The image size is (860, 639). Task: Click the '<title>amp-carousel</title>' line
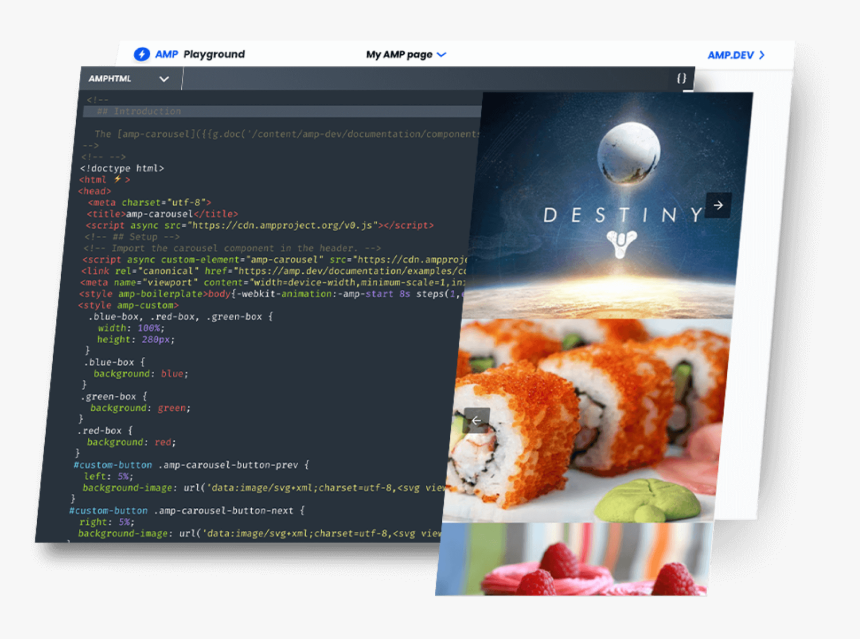[162, 214]
